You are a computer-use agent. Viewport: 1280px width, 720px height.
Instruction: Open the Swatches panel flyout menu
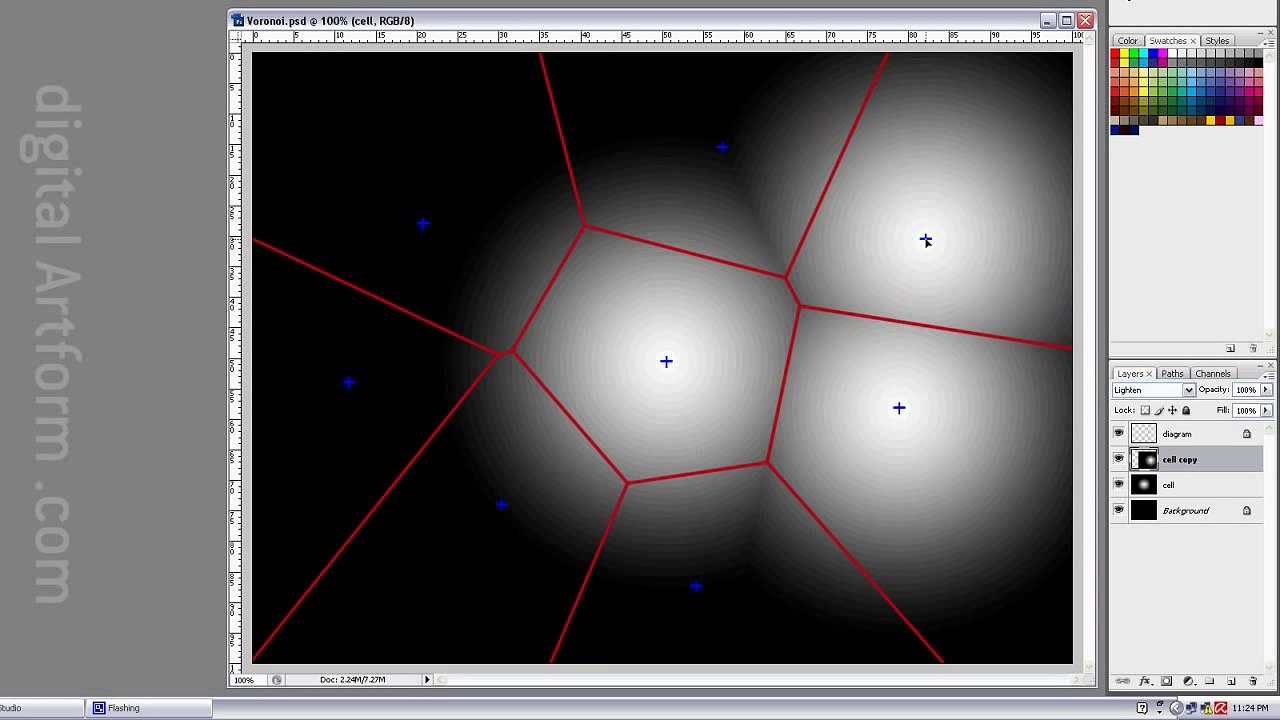(x=1270, y=44)
